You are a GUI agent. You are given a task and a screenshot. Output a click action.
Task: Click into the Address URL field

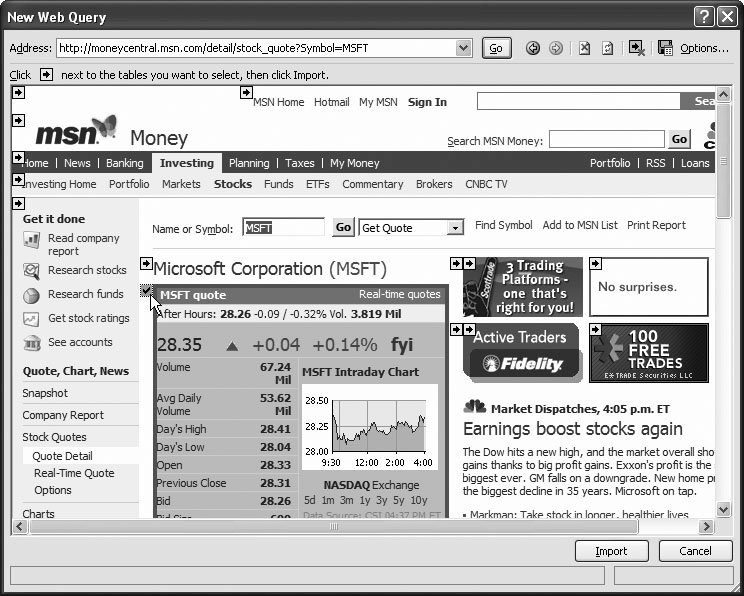tap(256, 48)
